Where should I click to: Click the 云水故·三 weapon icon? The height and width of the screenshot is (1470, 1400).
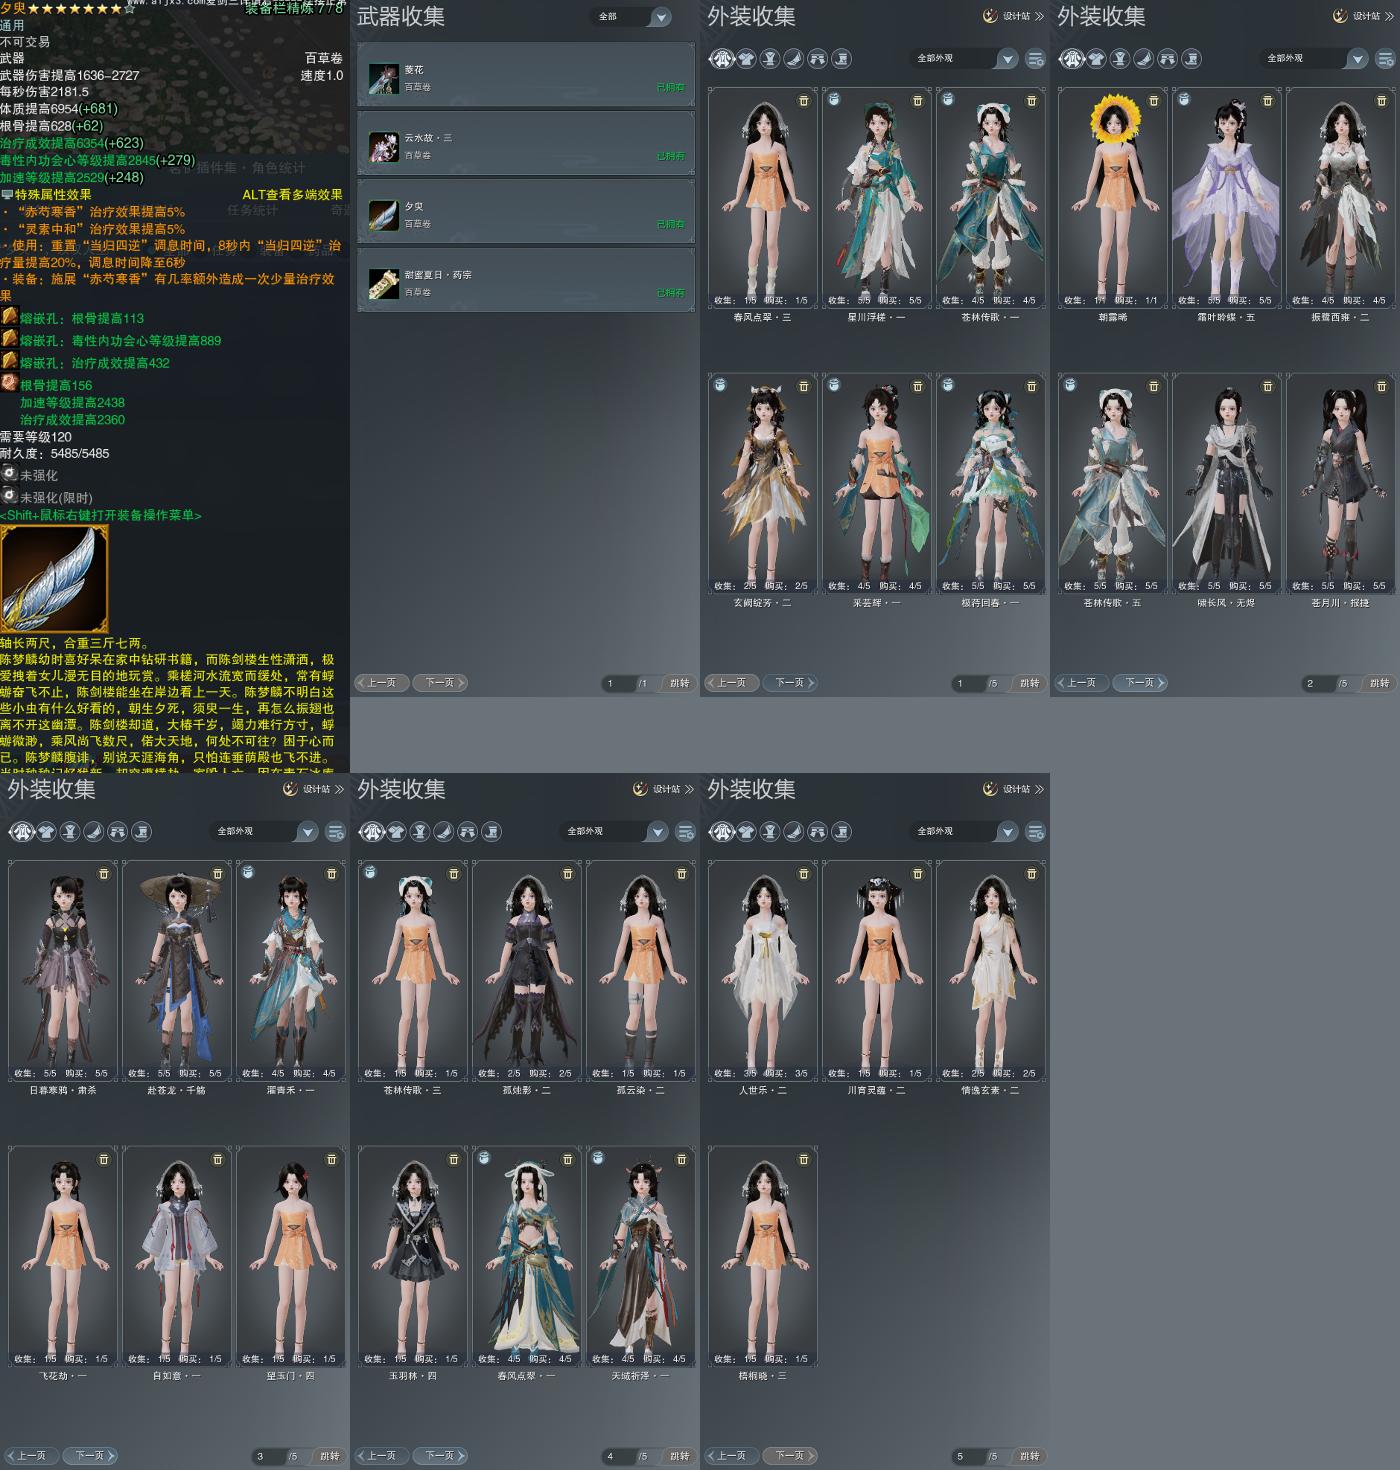384,147
